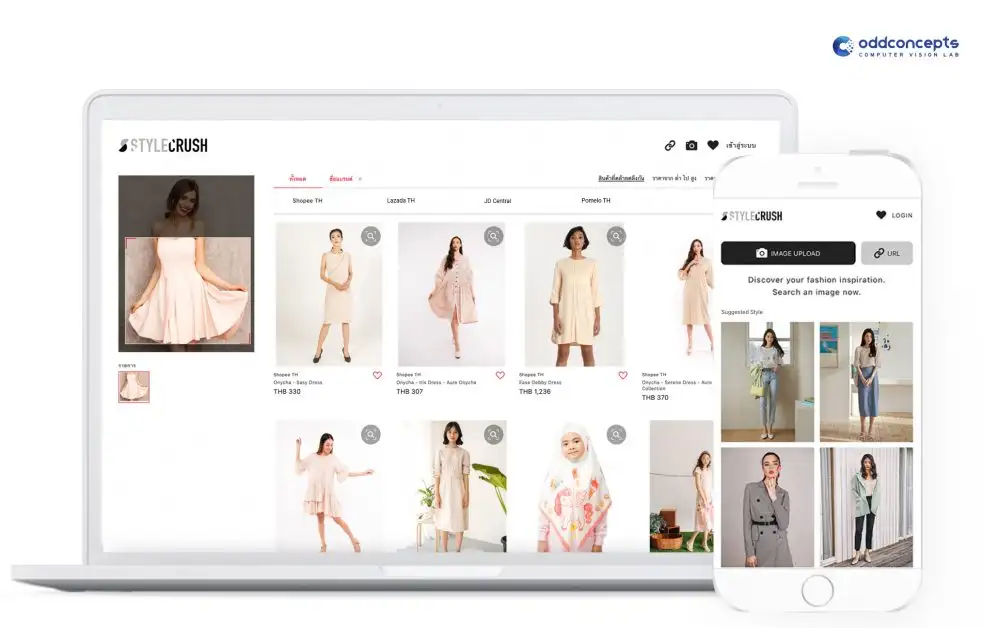984x628 pixels.
Task: Open the gray blazer suggested style photo
Action: point(767,507)
